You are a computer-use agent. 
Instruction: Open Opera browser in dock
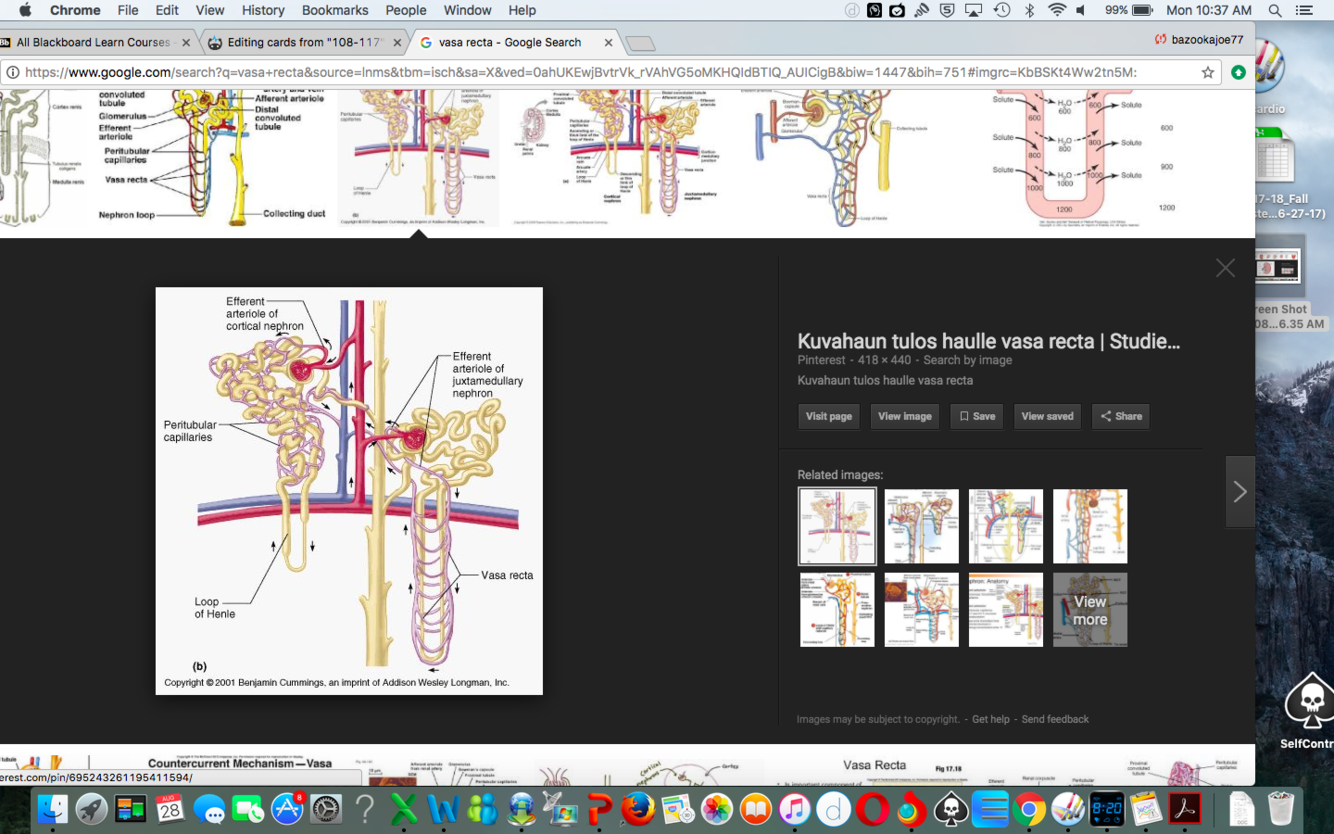tap(872, 808)
